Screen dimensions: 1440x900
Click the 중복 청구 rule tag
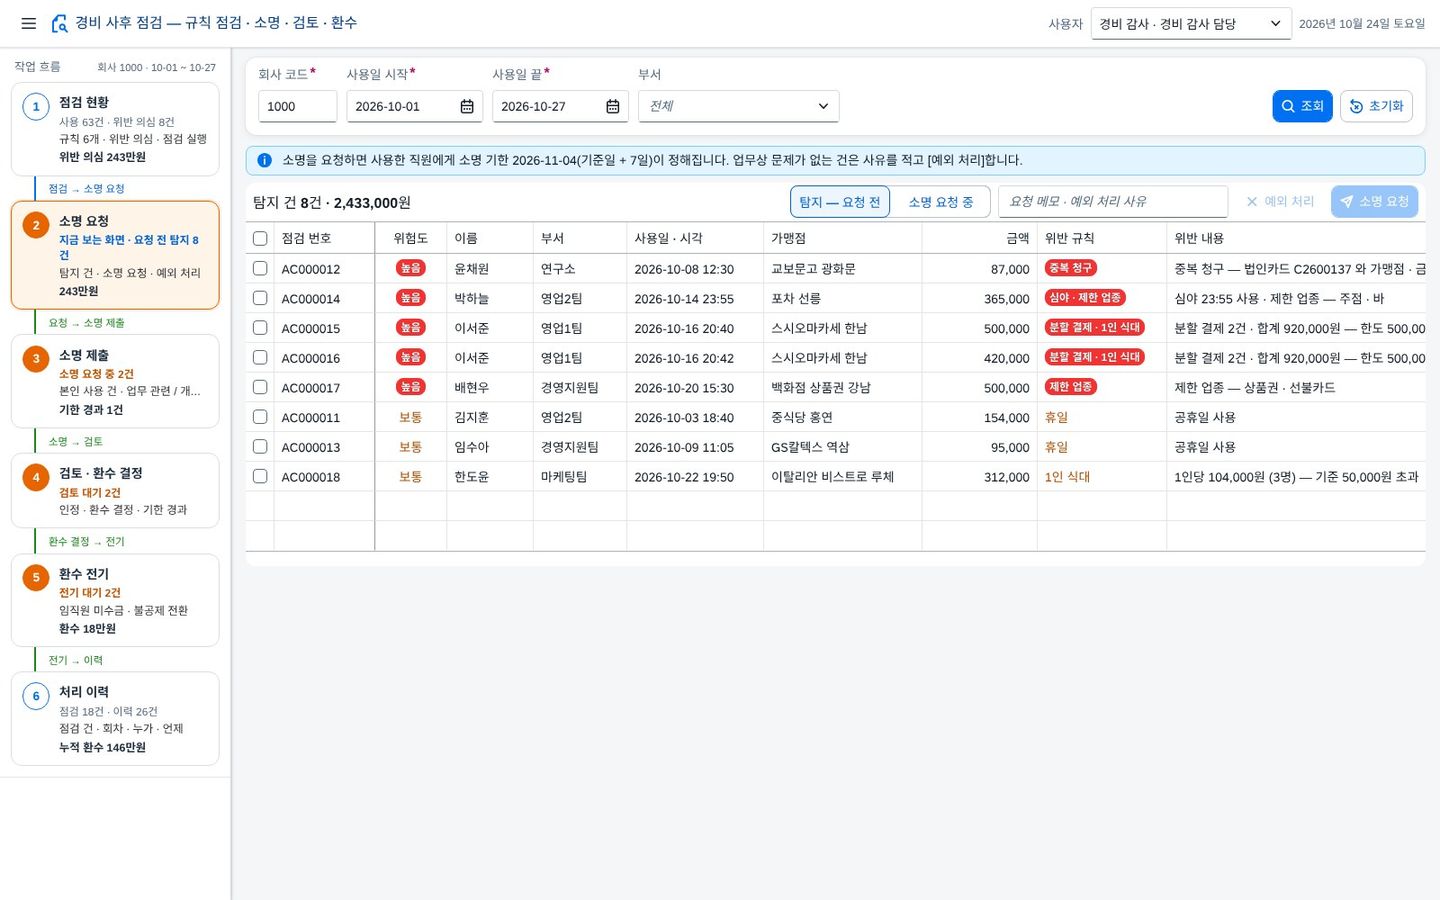click(1070, 268)
